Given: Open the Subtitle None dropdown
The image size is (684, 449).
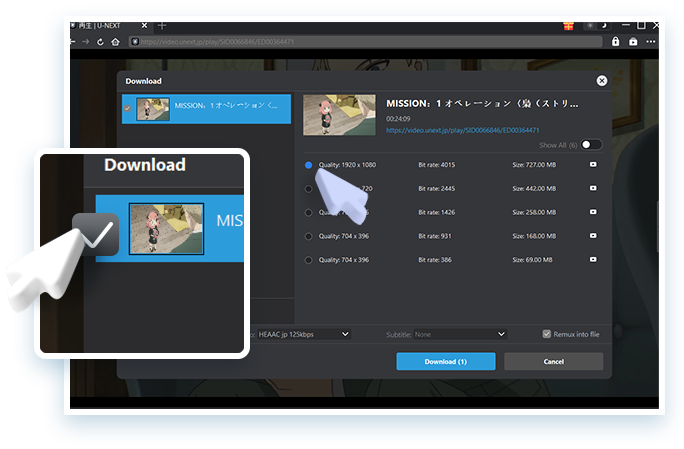Looking at the screenshot, I should (460, 334).
